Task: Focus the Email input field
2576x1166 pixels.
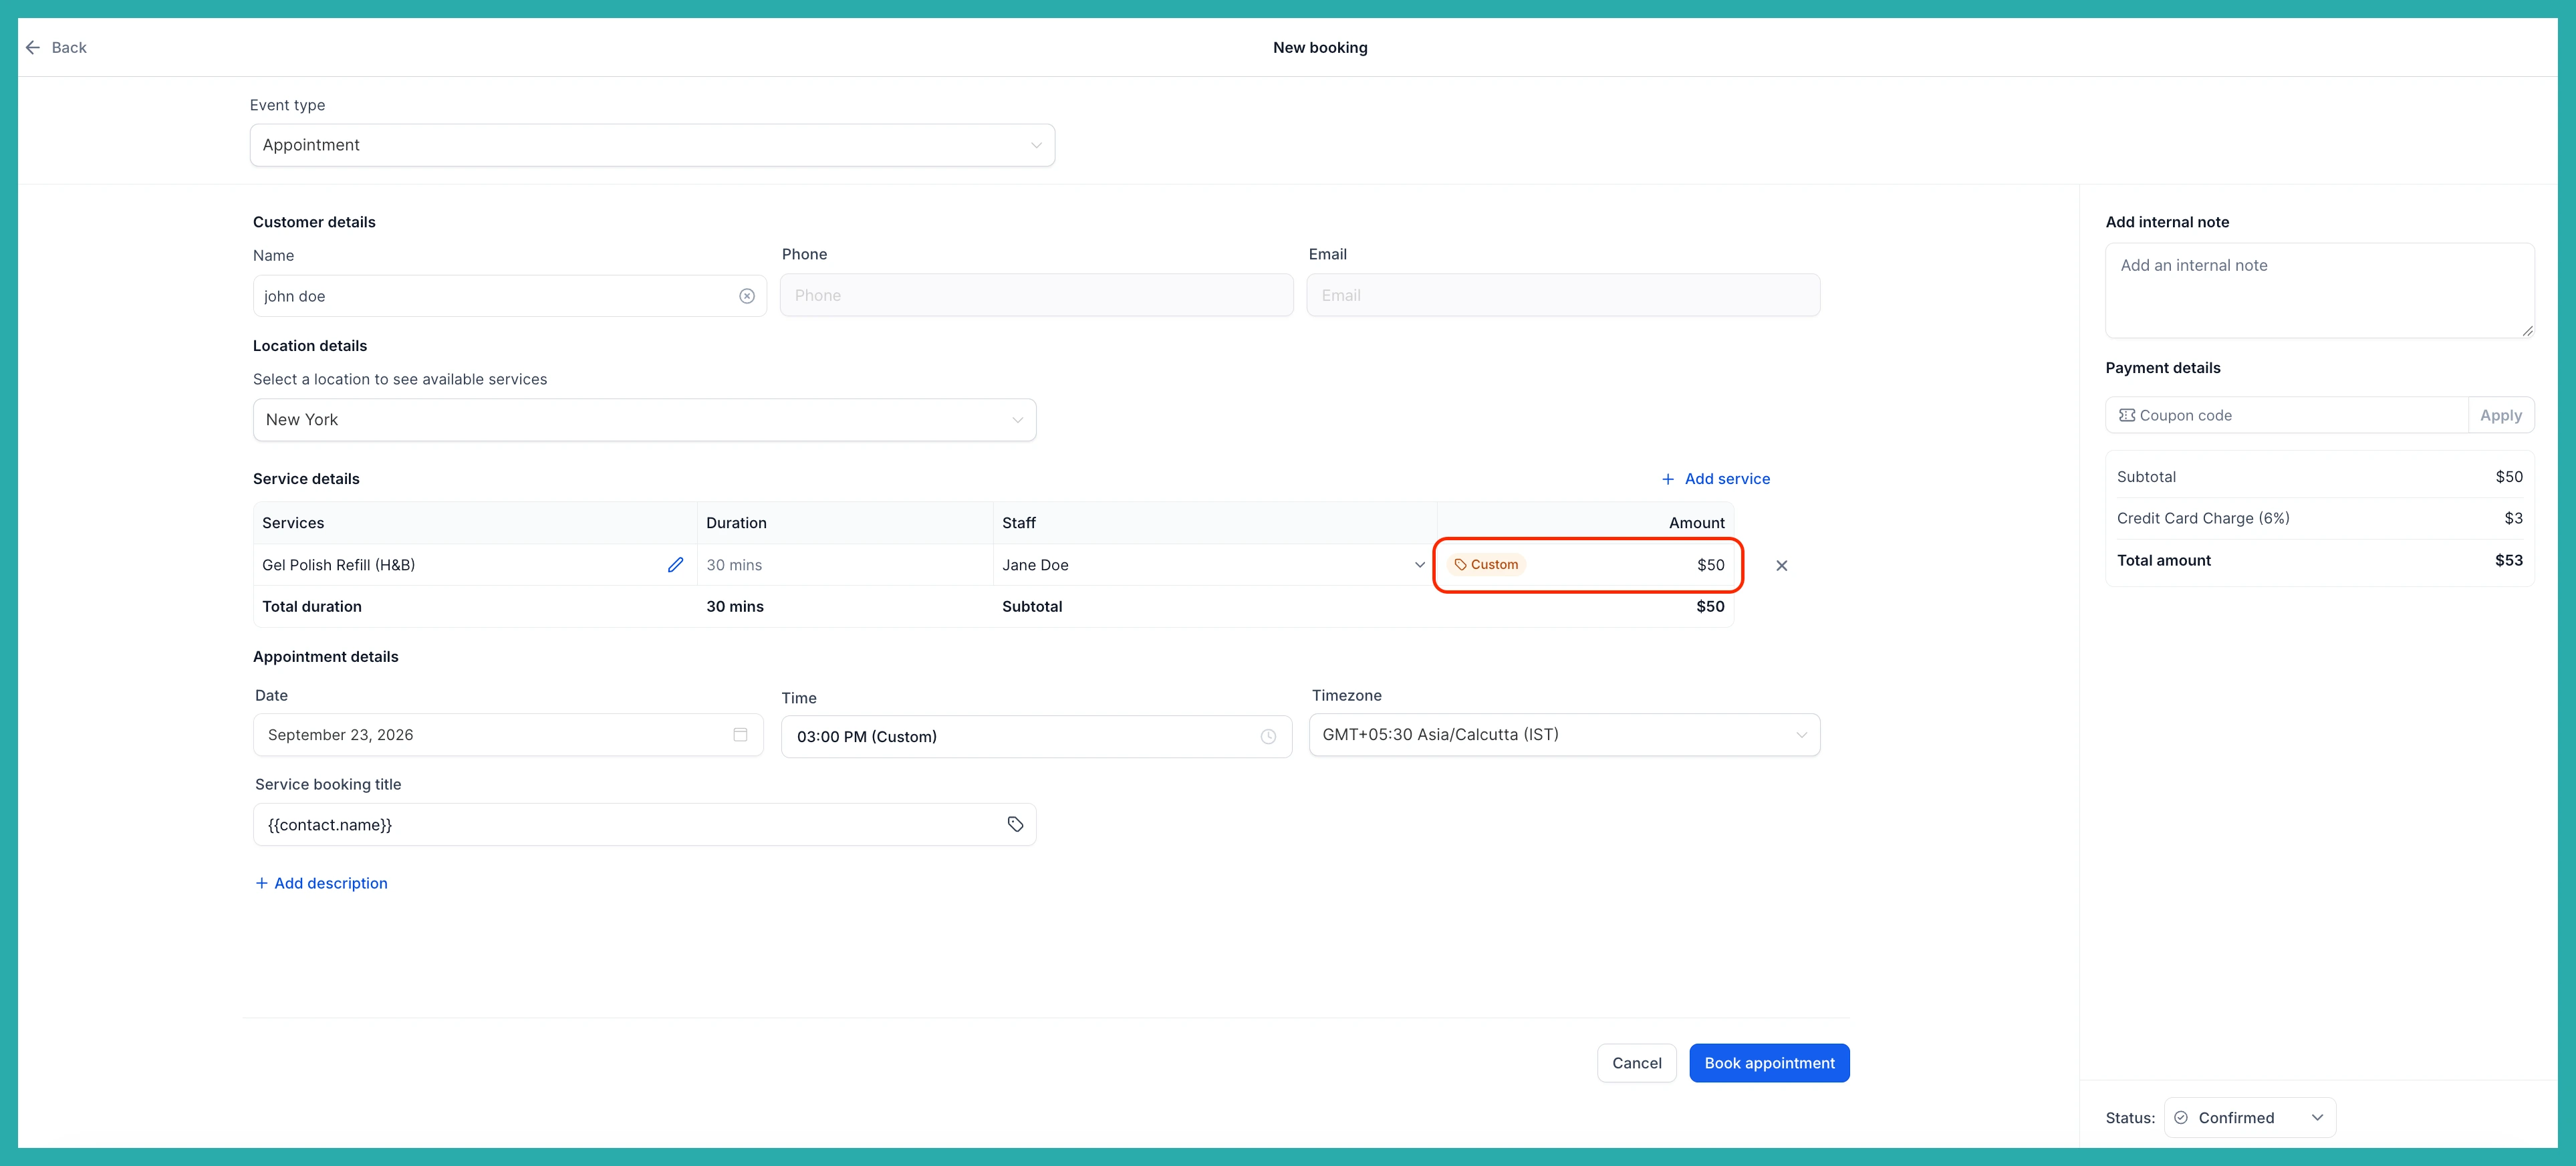Action: point(1563,295)
